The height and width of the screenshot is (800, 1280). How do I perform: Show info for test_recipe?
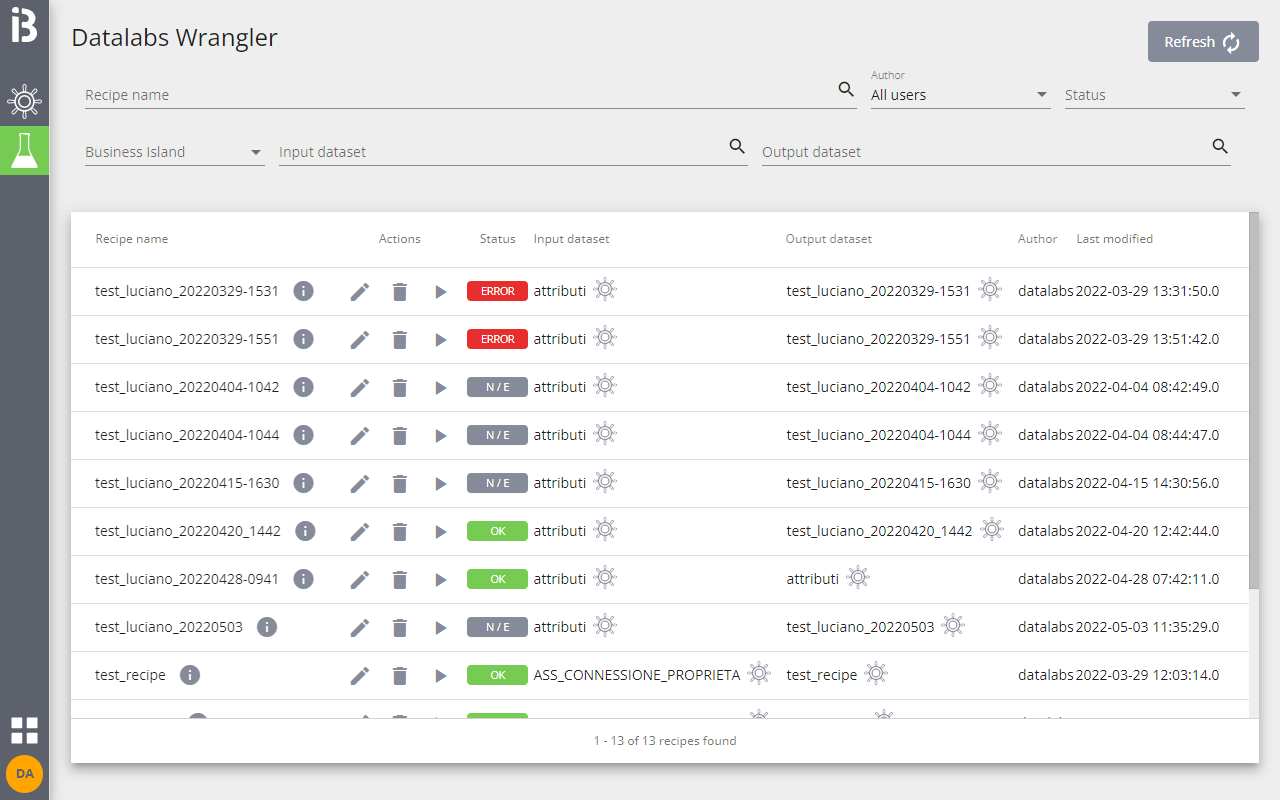190,675
